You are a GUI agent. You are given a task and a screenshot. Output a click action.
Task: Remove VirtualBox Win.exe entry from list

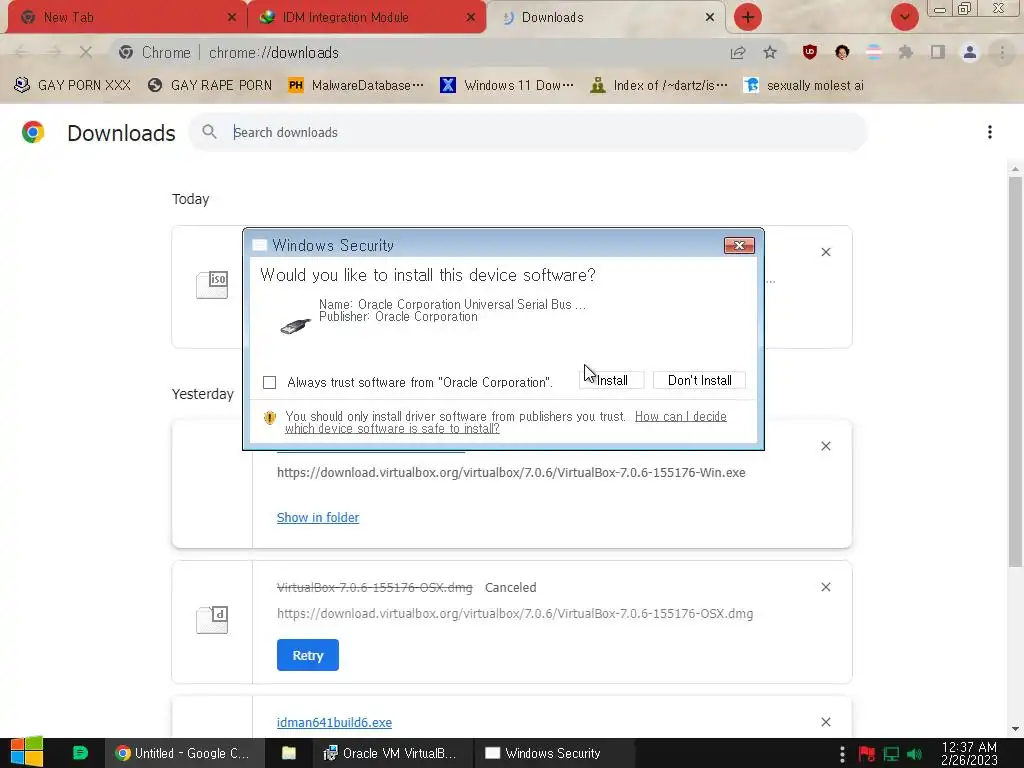825,446
